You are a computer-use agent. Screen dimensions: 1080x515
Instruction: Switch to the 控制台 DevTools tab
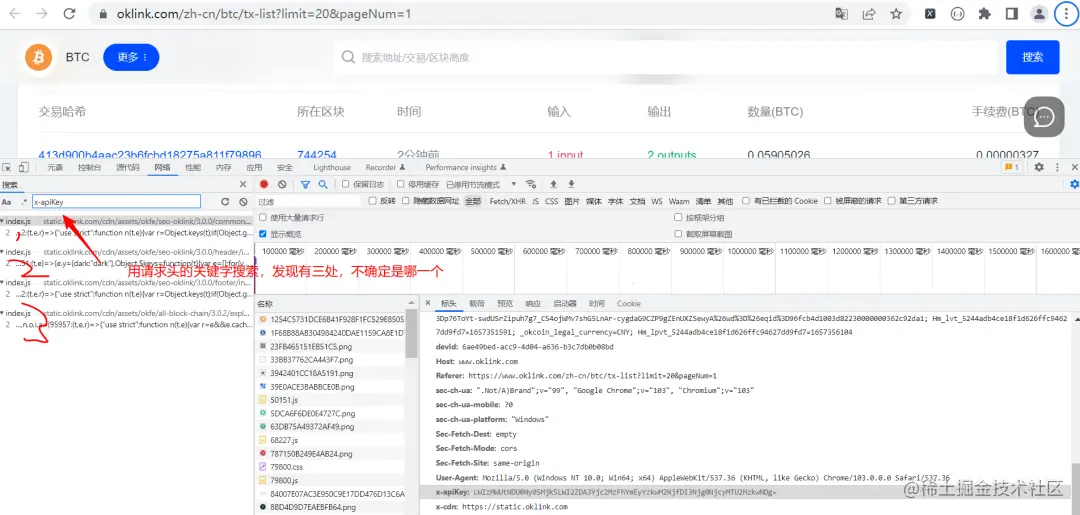90,167
